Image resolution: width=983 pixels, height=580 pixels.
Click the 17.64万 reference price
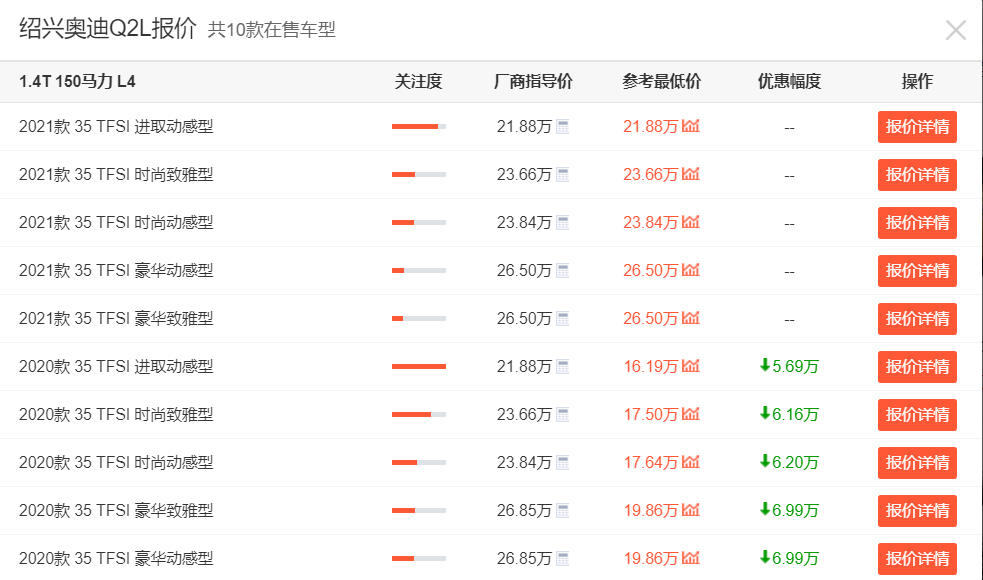[x=651, y=463]
